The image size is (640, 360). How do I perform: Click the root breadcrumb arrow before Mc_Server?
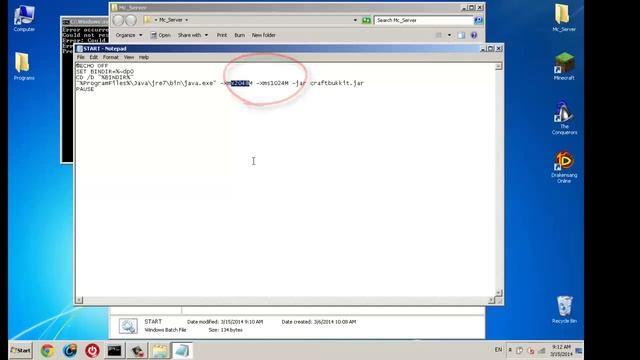(x=156, y=20)
